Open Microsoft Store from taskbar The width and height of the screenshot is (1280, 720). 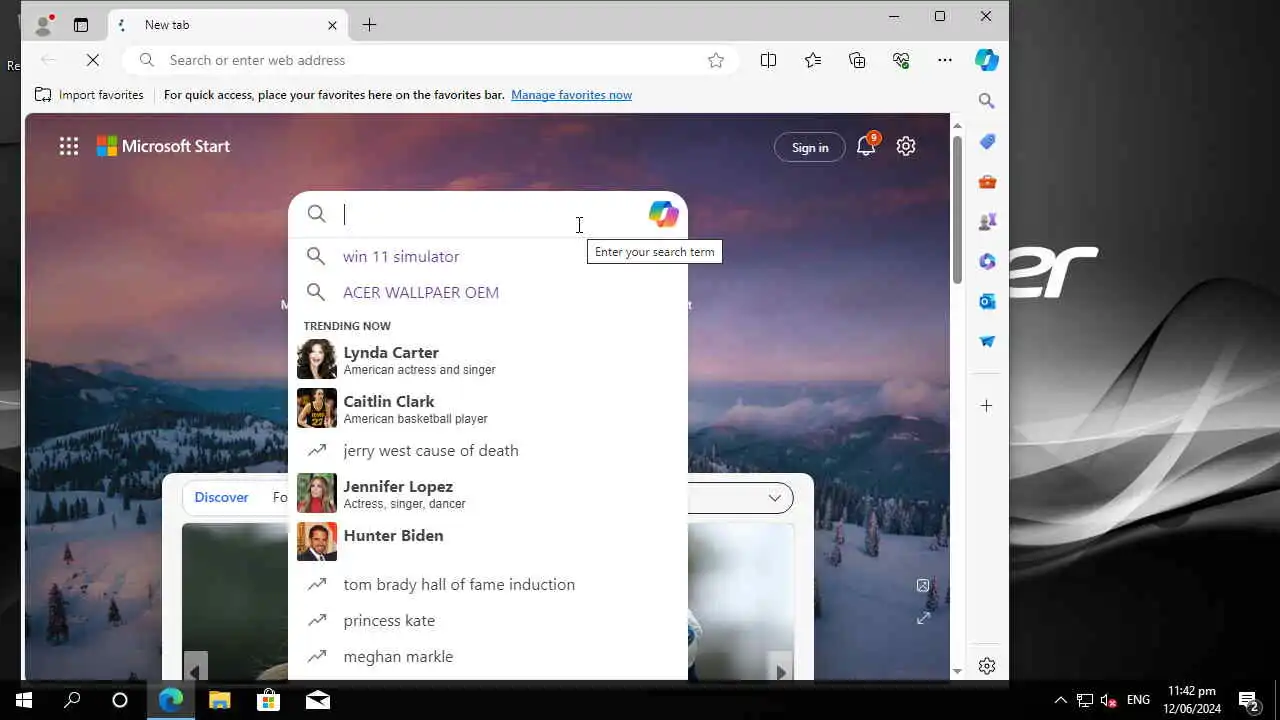tap(268, 700)
